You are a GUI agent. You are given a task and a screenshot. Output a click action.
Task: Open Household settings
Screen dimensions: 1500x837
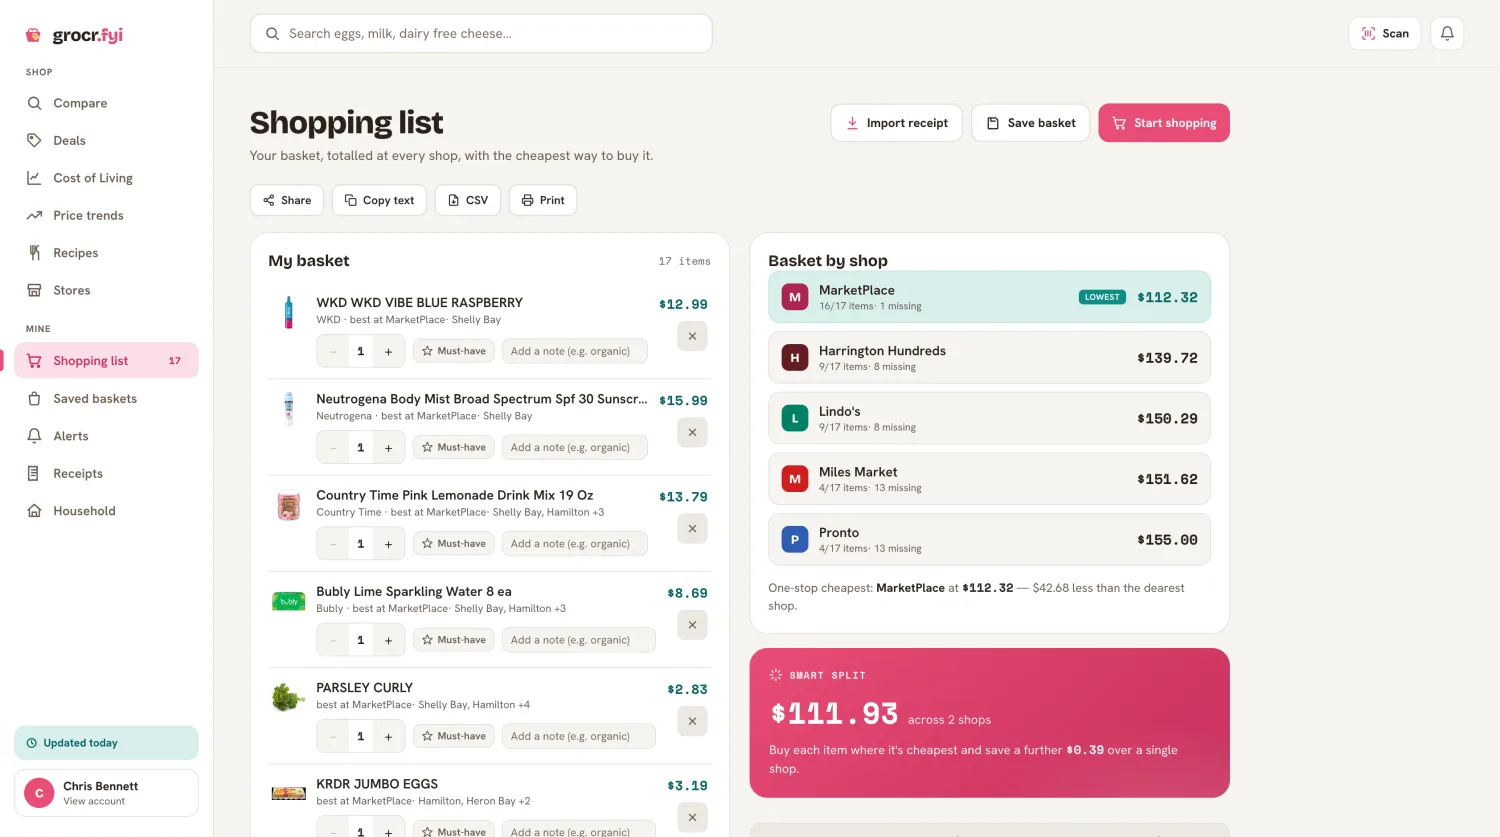pos(106,511)
